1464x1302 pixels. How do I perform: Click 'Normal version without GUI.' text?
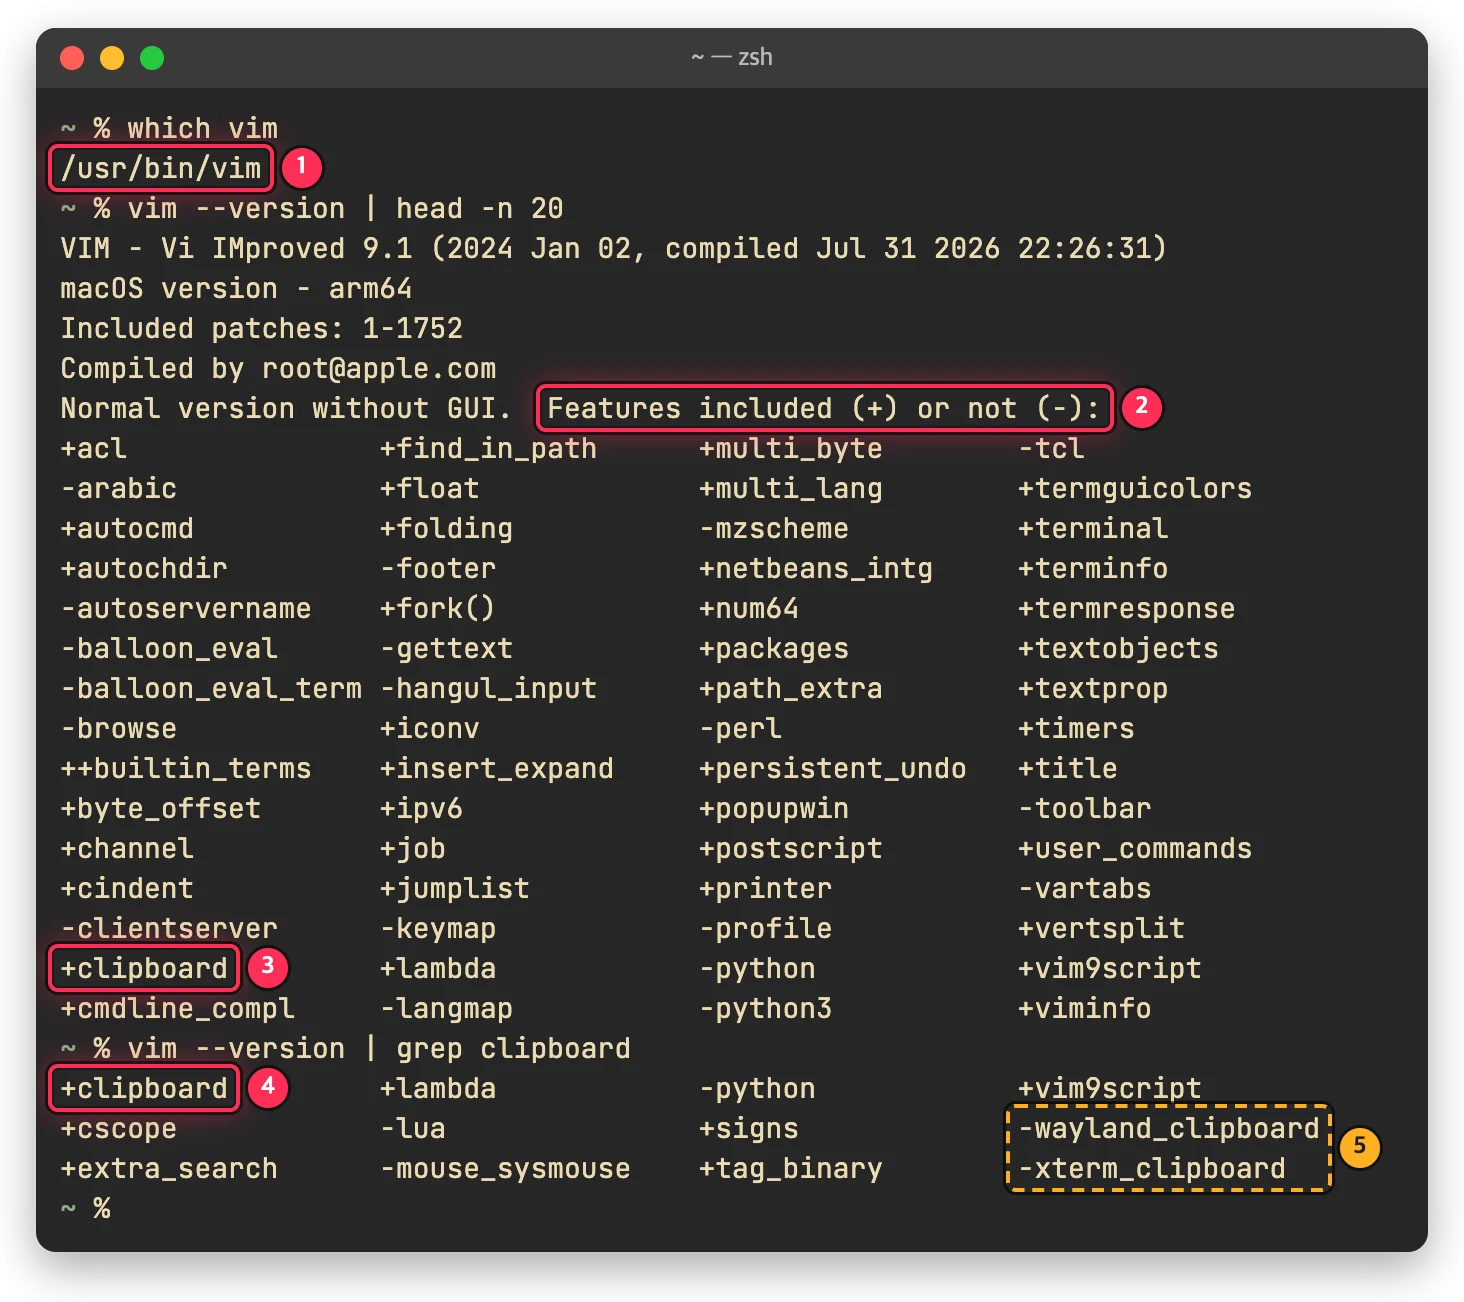coord(286,408)
